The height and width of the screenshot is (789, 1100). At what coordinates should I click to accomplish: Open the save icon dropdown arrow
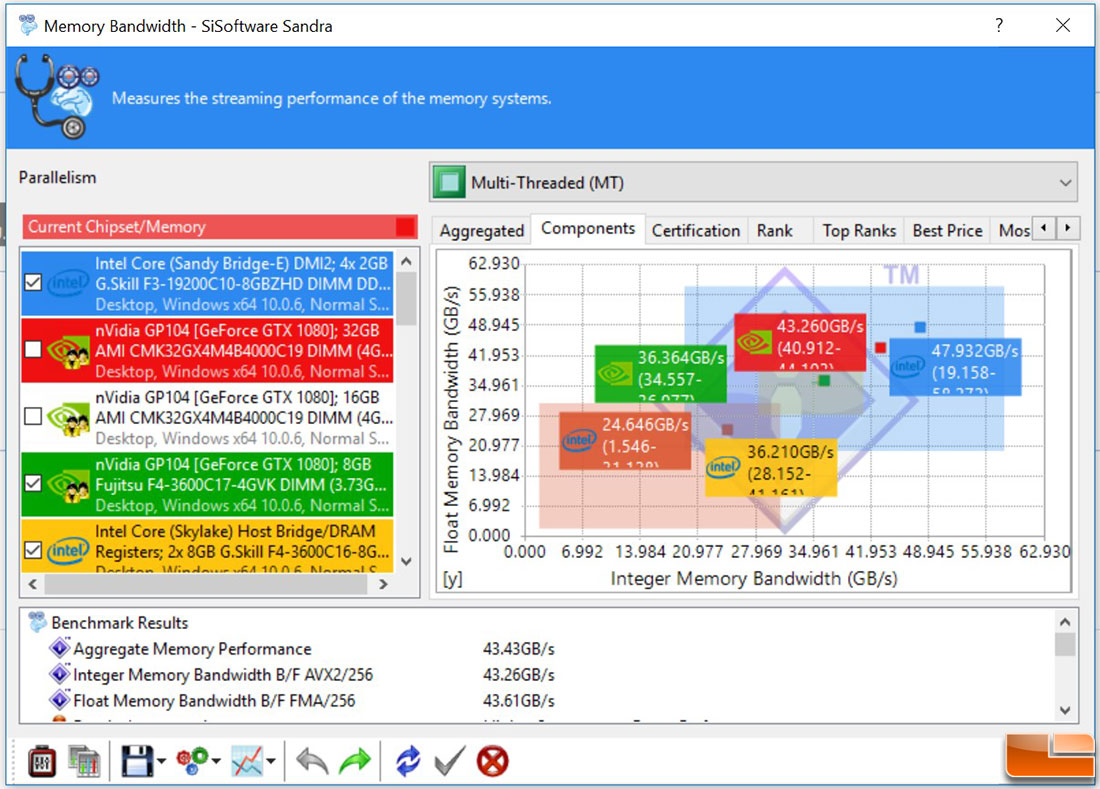point(161,762)
